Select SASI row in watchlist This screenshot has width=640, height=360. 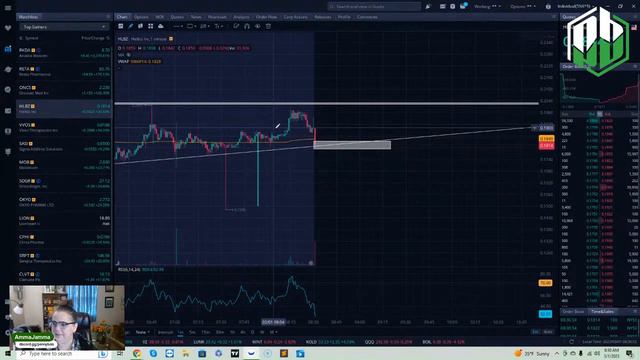[64, 146]
